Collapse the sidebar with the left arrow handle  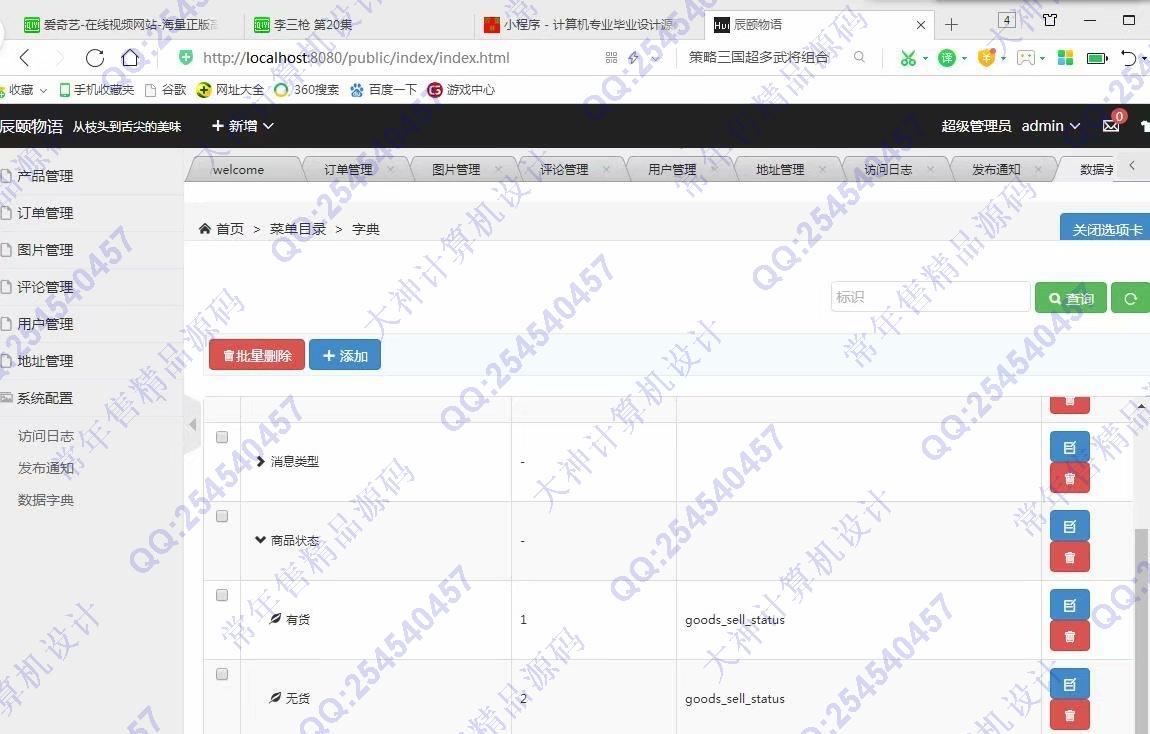[192, 424]
